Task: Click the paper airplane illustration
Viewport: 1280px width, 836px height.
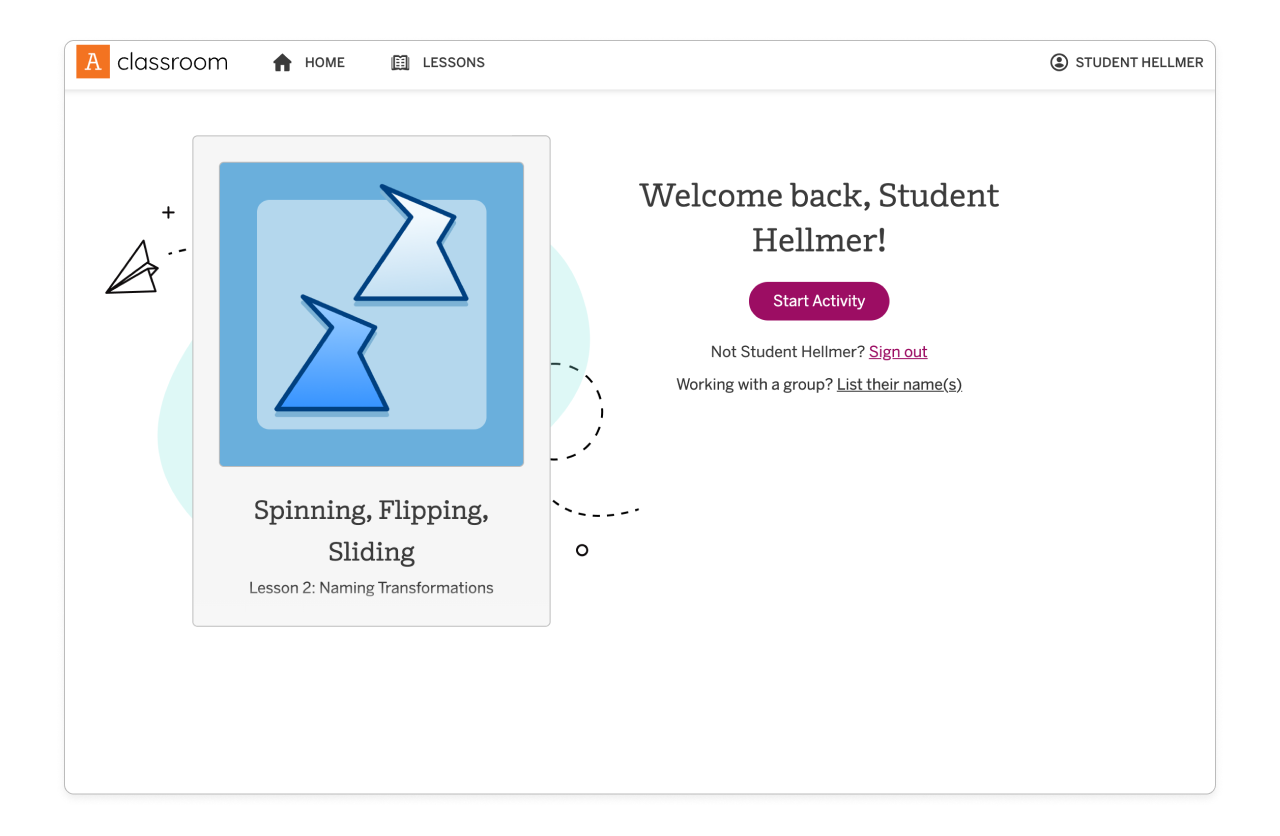Action: click(133, 268)
